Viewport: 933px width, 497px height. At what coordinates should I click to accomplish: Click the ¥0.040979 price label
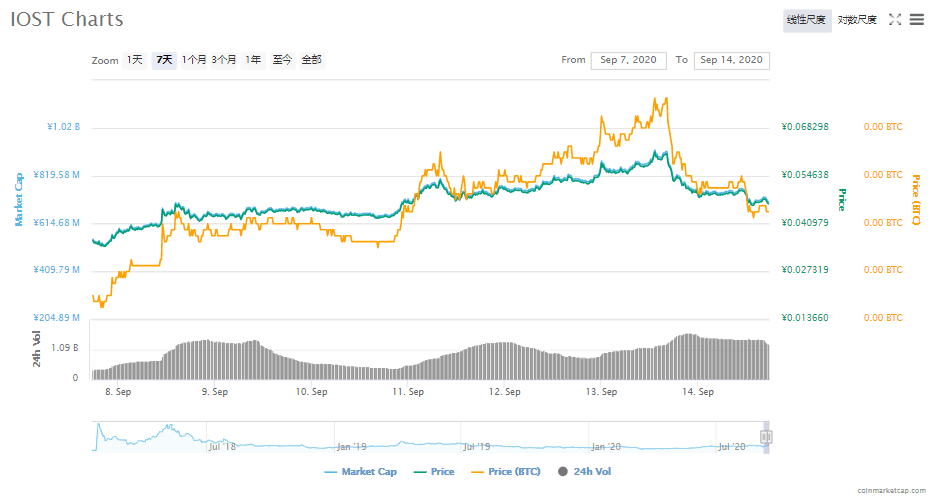pos(804,223)
